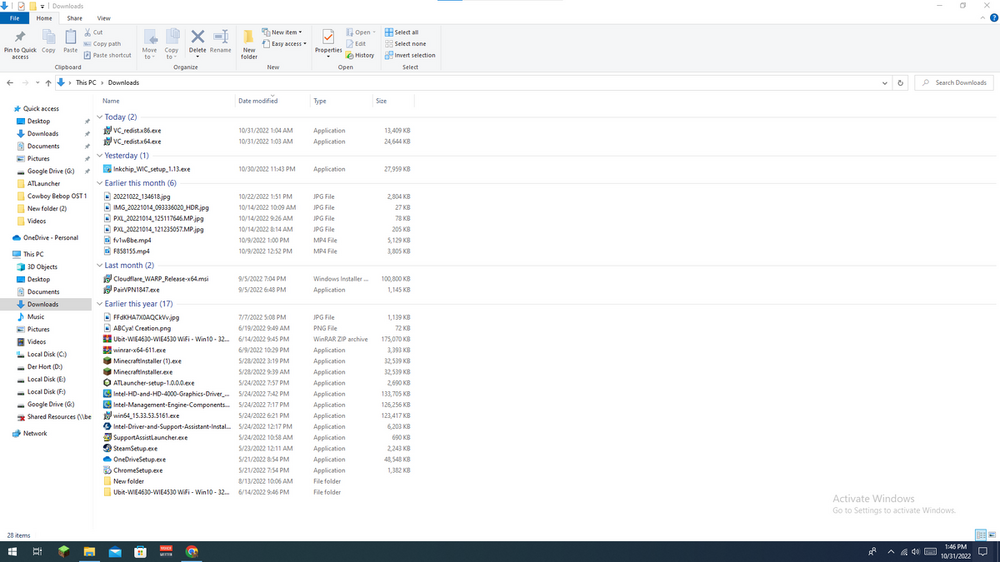This screenshot has width=1000, height=562.
Task: Click Edit in the Open group
Action: pos(356,44)
